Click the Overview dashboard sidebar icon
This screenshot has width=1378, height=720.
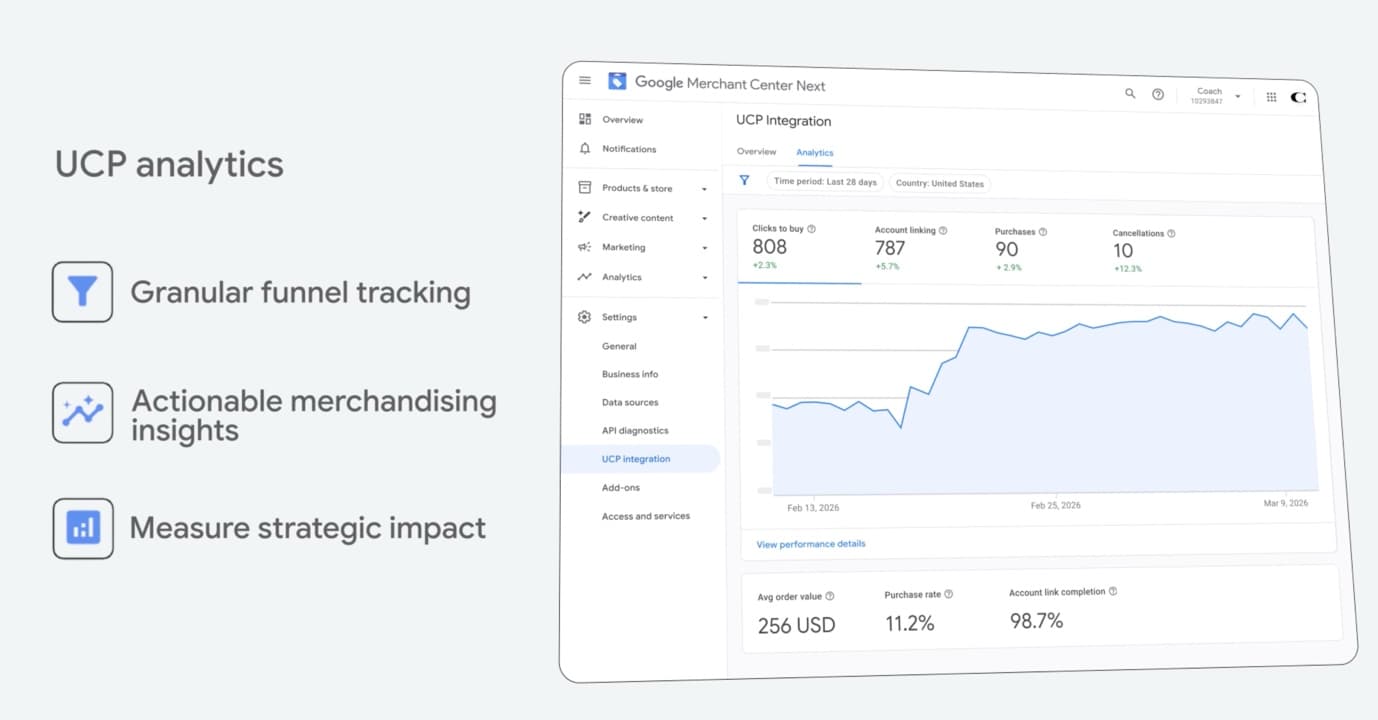click(x=585, y=119)
